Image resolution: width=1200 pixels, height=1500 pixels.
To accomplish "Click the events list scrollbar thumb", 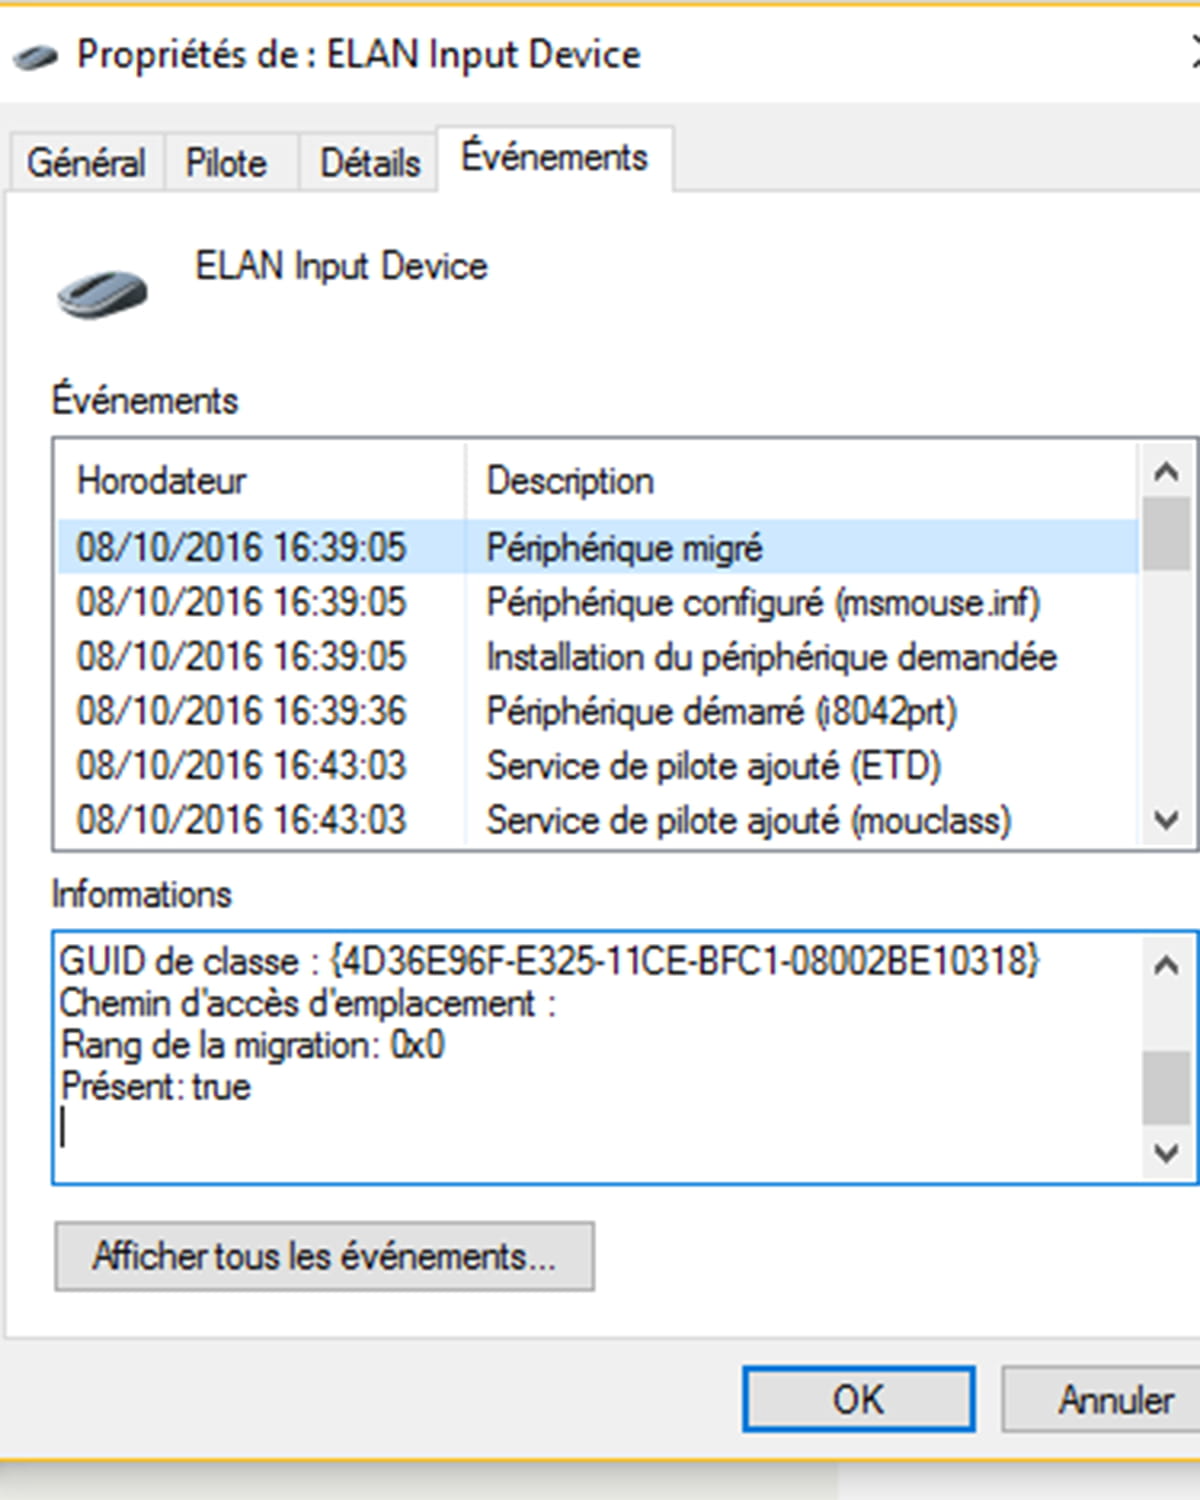I will click(x=1166, y=533).
